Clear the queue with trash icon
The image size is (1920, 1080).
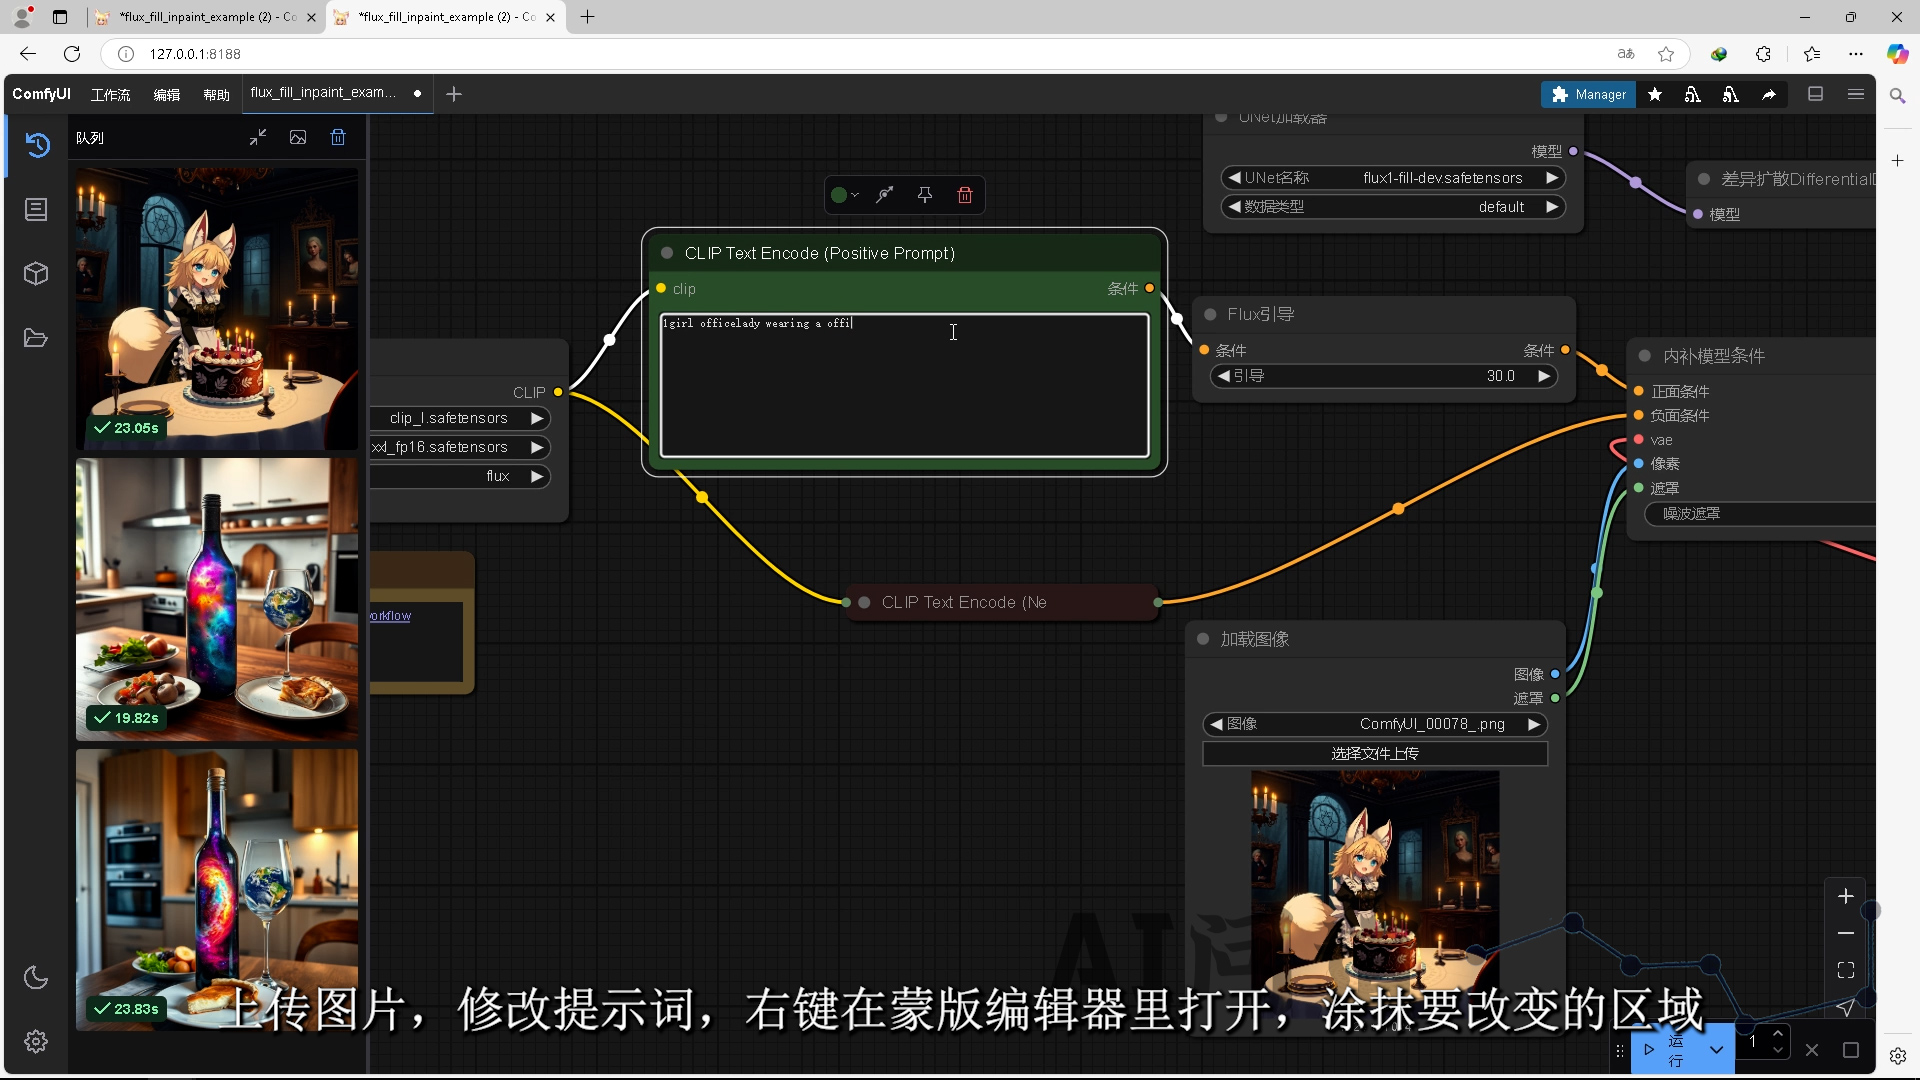coord(338,138)
